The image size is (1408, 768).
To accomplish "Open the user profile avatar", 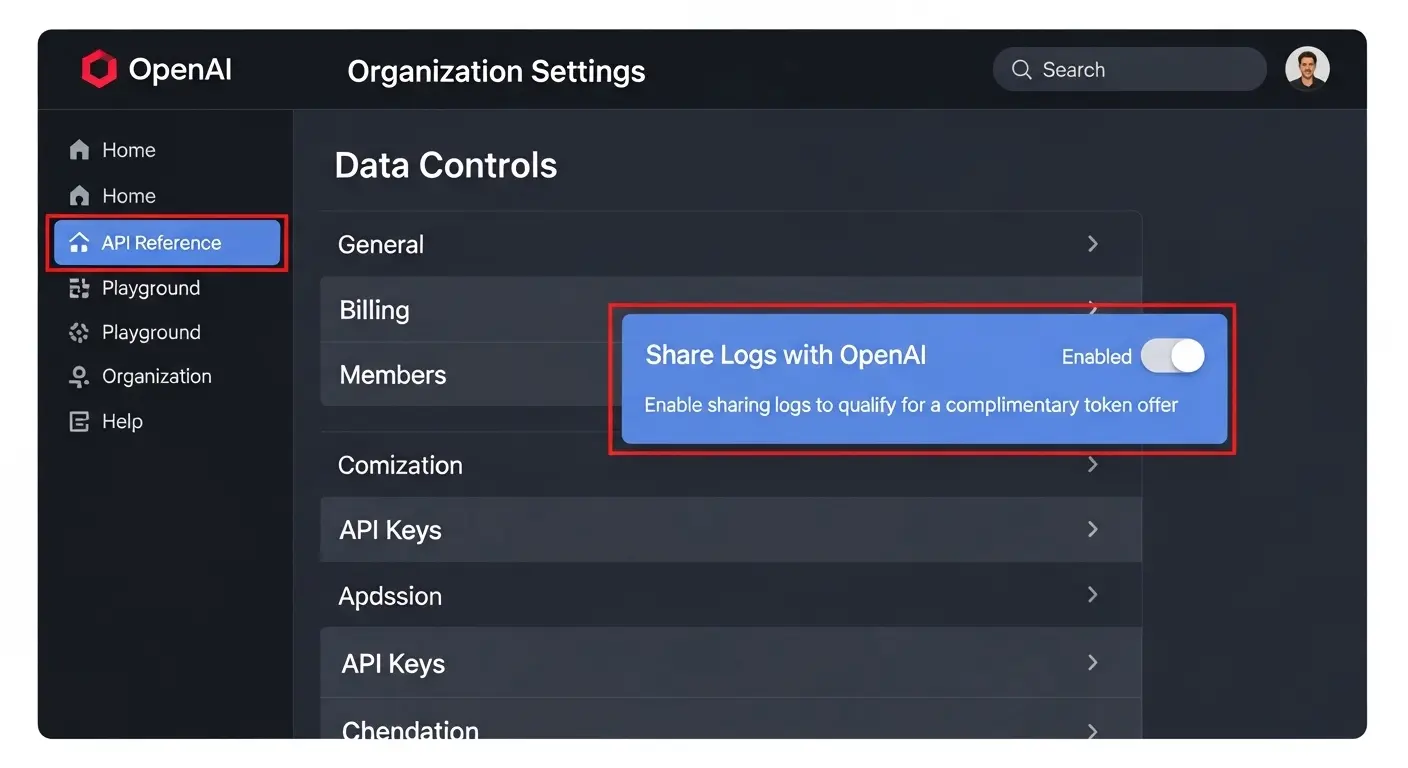I will [x=1307, y=69].
